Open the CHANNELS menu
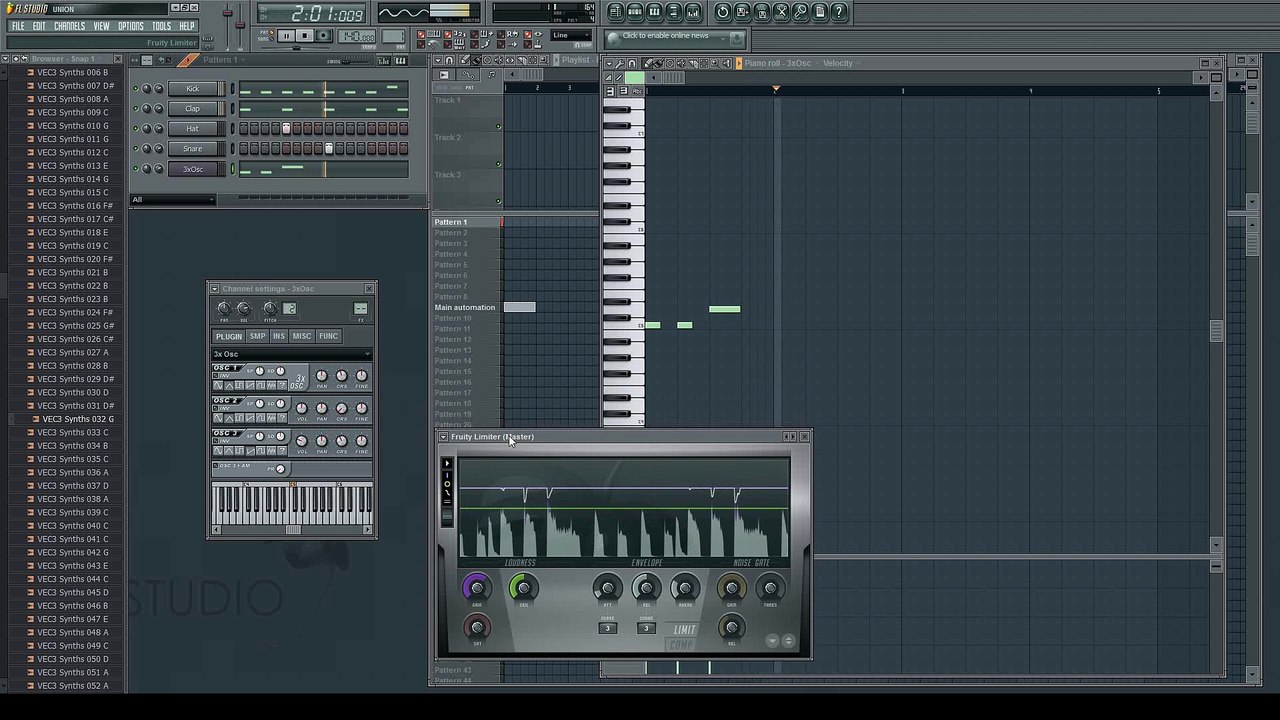The height and width of the screenshot is (720, 1280). pyautogui.click(x=69, y=26)
